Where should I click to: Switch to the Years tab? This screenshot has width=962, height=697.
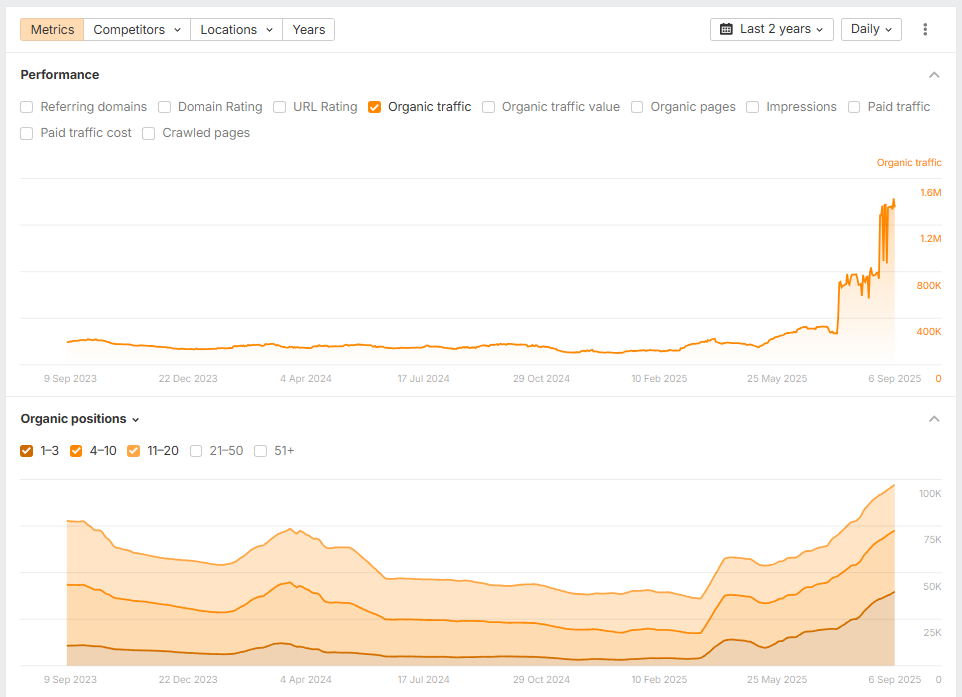pyautogui.click(x=309, y=30)
